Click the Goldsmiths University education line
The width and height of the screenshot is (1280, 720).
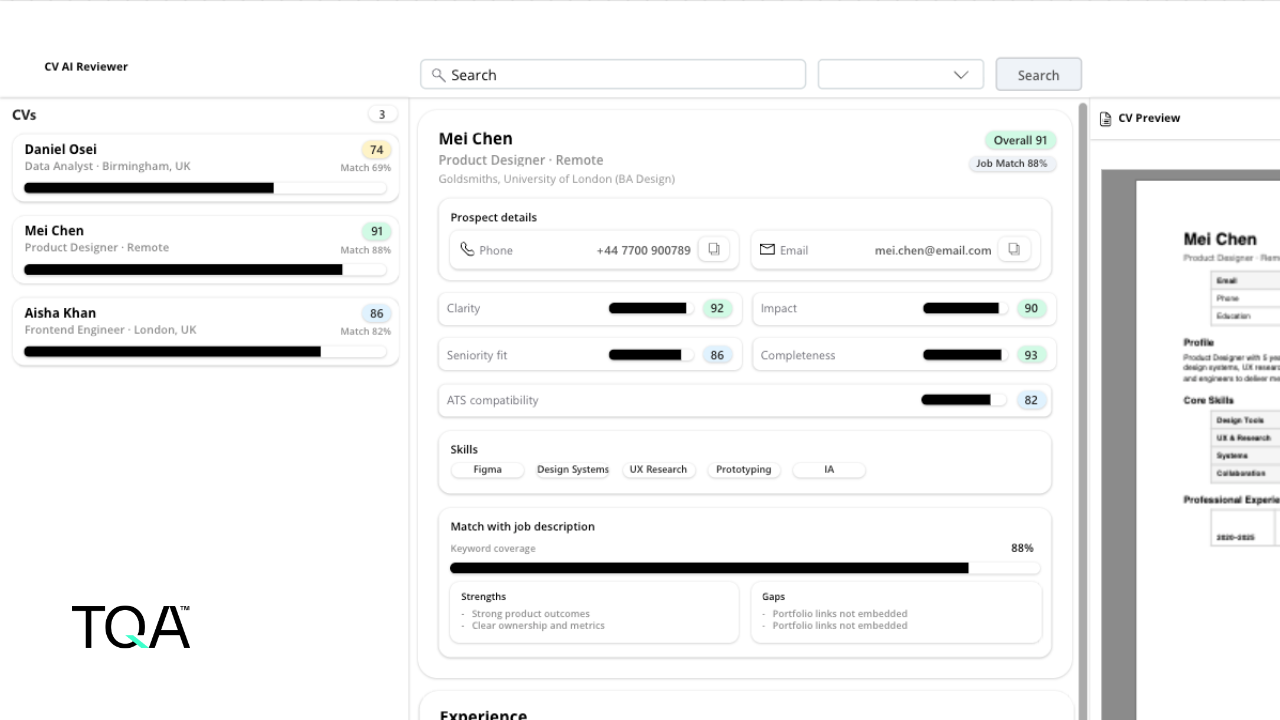tap(557, 179)
